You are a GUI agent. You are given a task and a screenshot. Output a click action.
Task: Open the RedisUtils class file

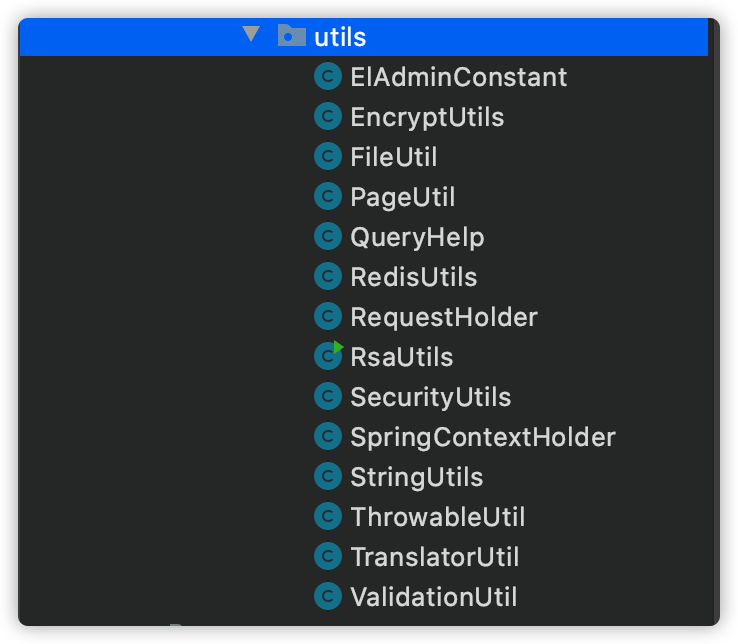[x=414, y=277]
